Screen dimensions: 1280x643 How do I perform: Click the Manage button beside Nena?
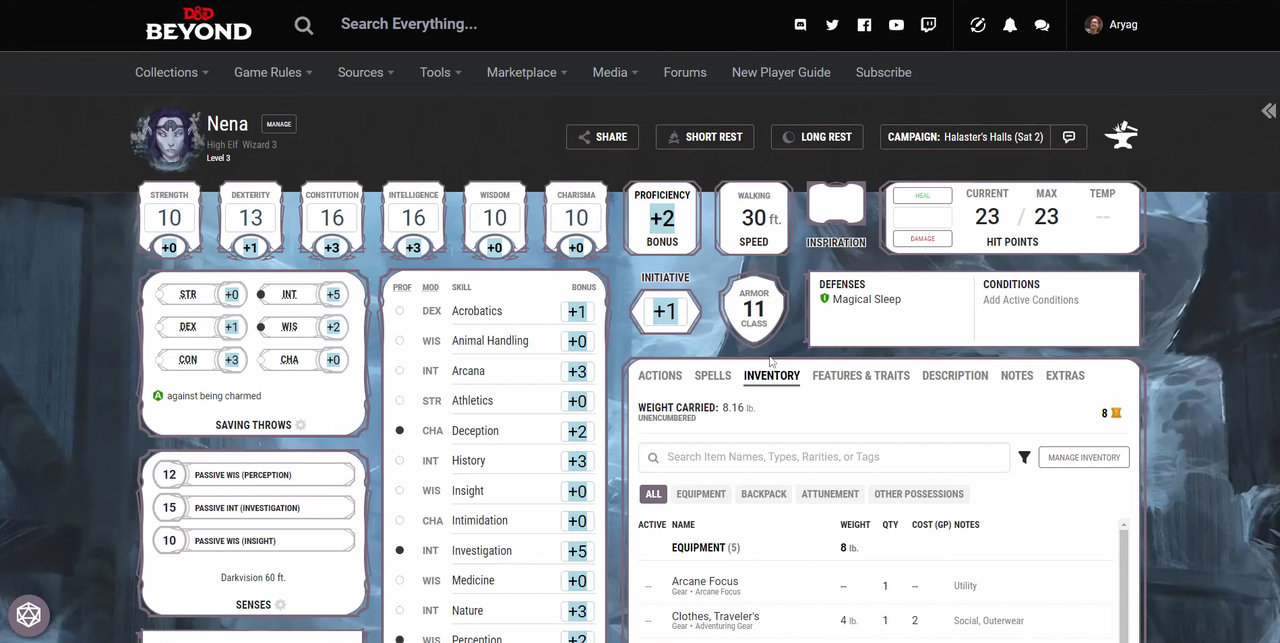click(x=279, y=124)
